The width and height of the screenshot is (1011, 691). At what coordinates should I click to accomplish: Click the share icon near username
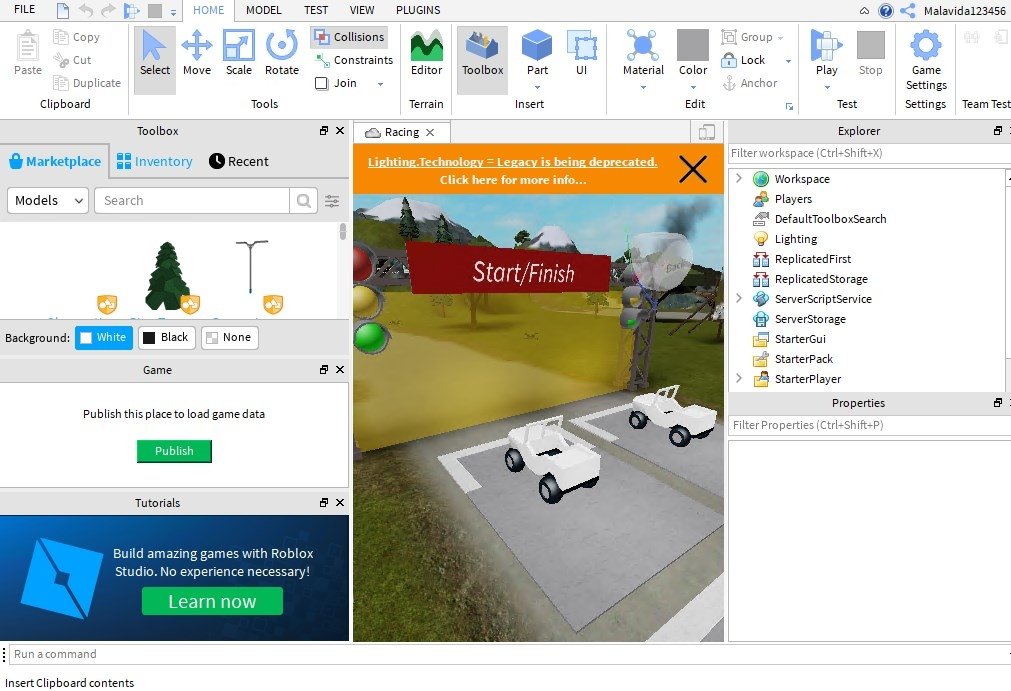click(x=907, y=10)
